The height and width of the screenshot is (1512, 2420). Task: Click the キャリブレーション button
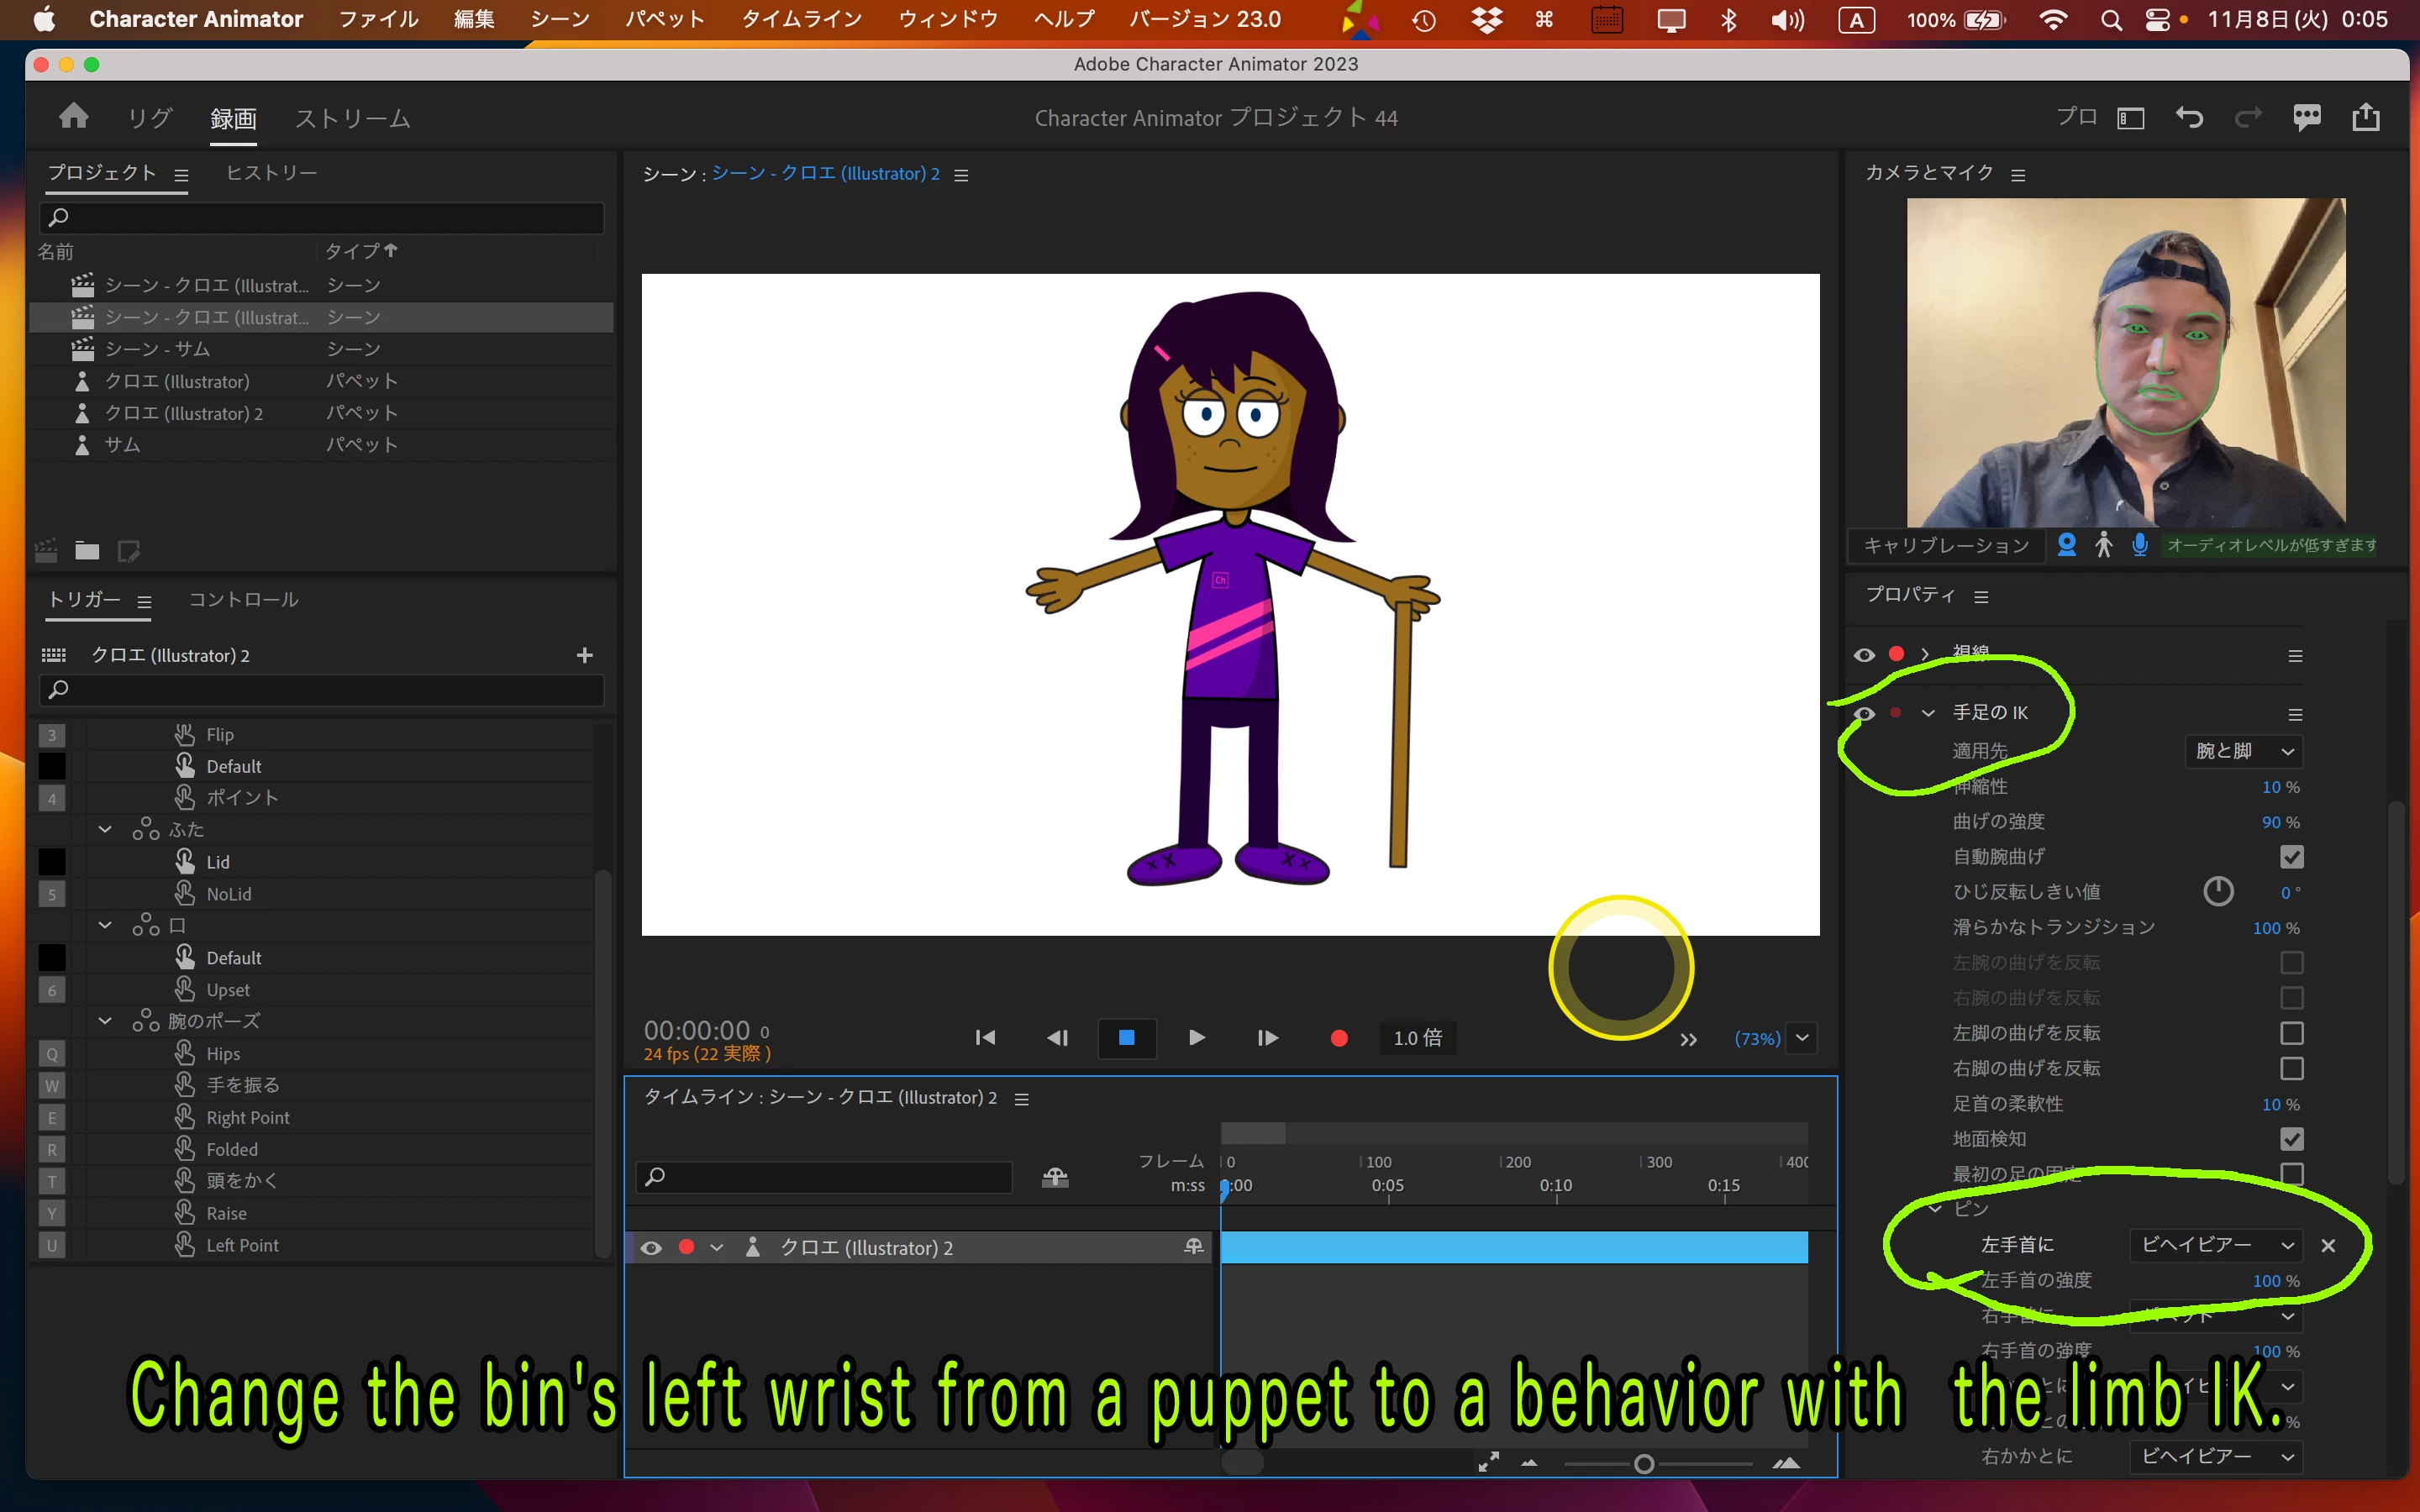pyautogui.click(x=1945, y=545)
